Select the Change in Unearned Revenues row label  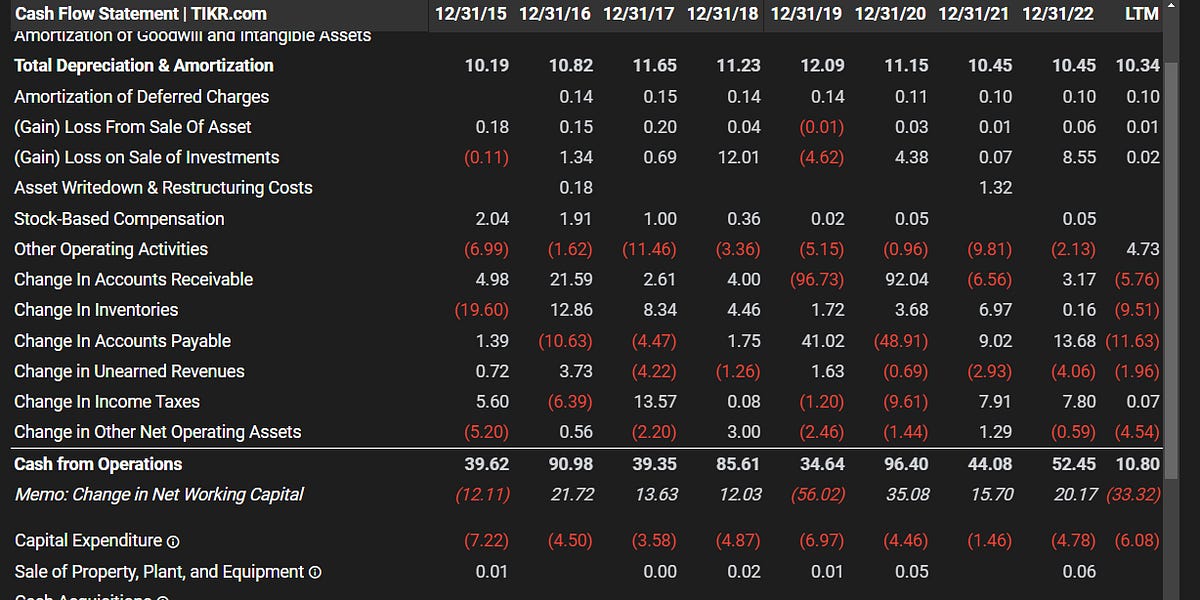tap(129, 371)
